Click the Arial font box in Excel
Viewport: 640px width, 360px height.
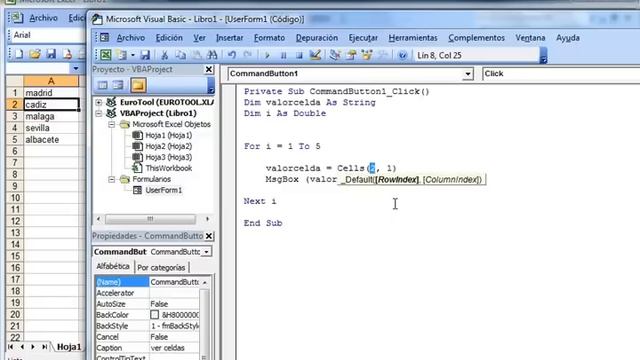(47, 35)
